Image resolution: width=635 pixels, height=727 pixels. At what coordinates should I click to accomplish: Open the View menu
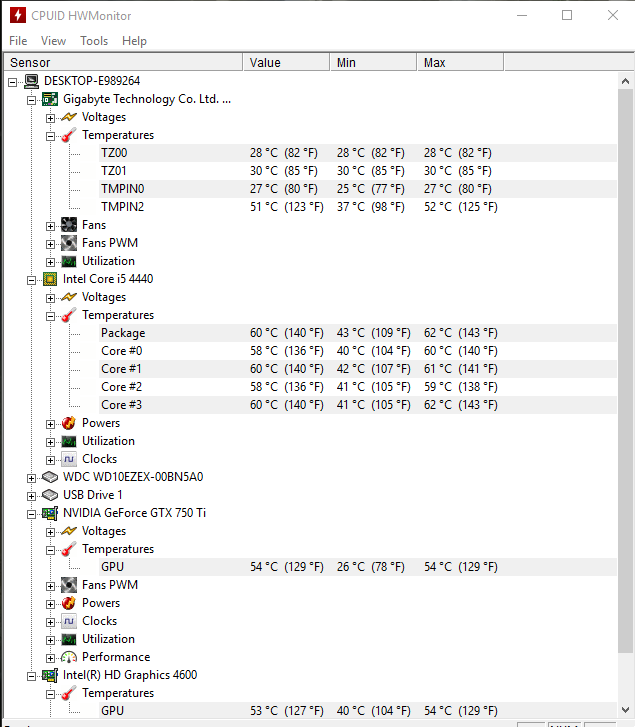pos(53,41)
